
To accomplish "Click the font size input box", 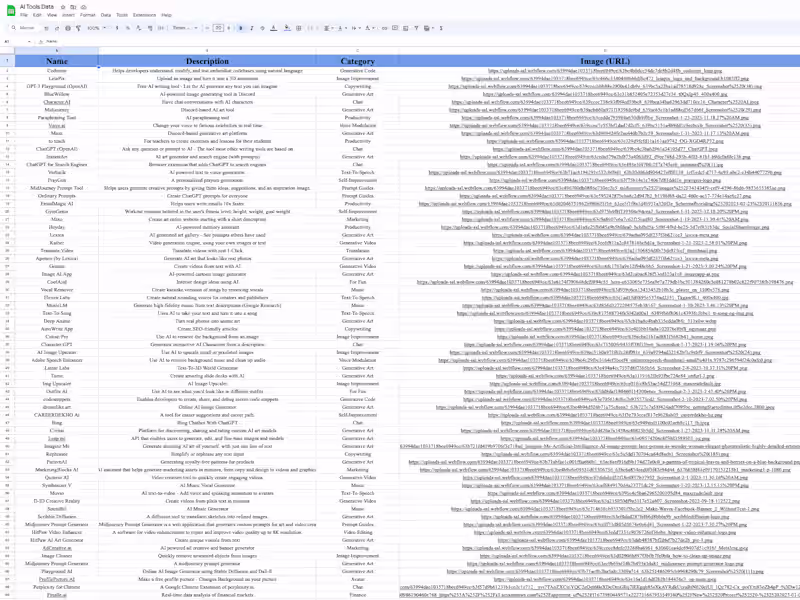I will pos(218,28).
